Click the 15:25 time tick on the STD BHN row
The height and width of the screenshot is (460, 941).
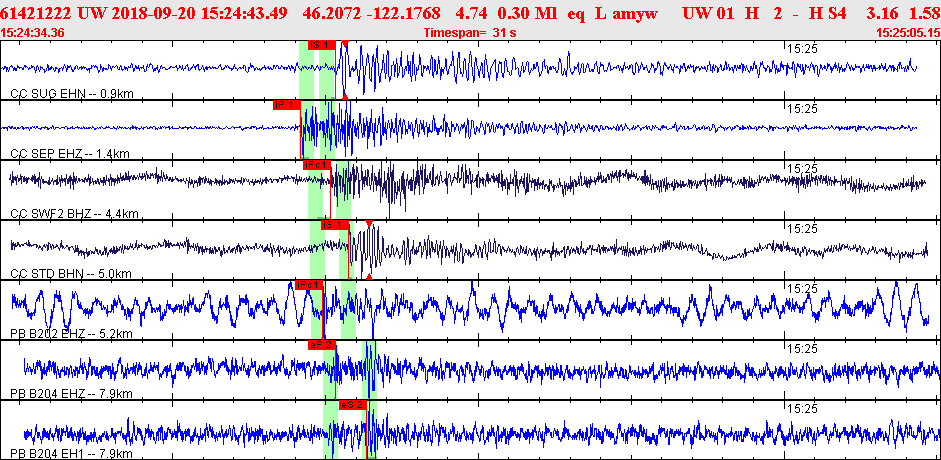[802, 229]
